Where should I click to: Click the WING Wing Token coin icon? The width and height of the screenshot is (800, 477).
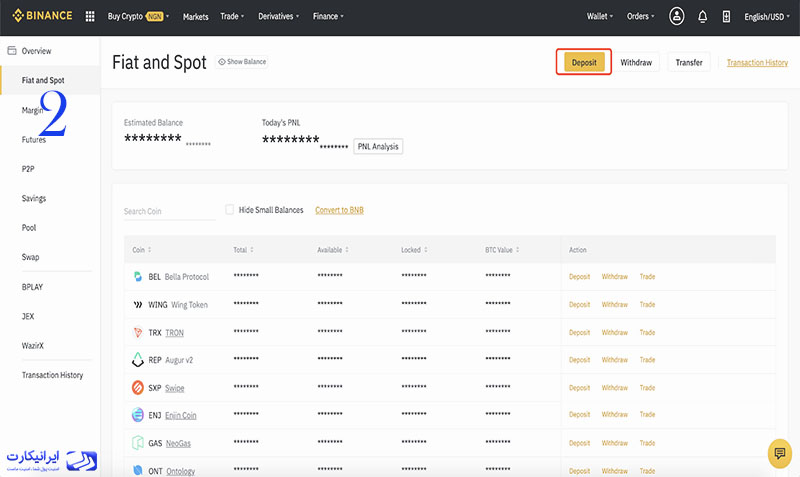pyautogui.click(x=138, y=305)
